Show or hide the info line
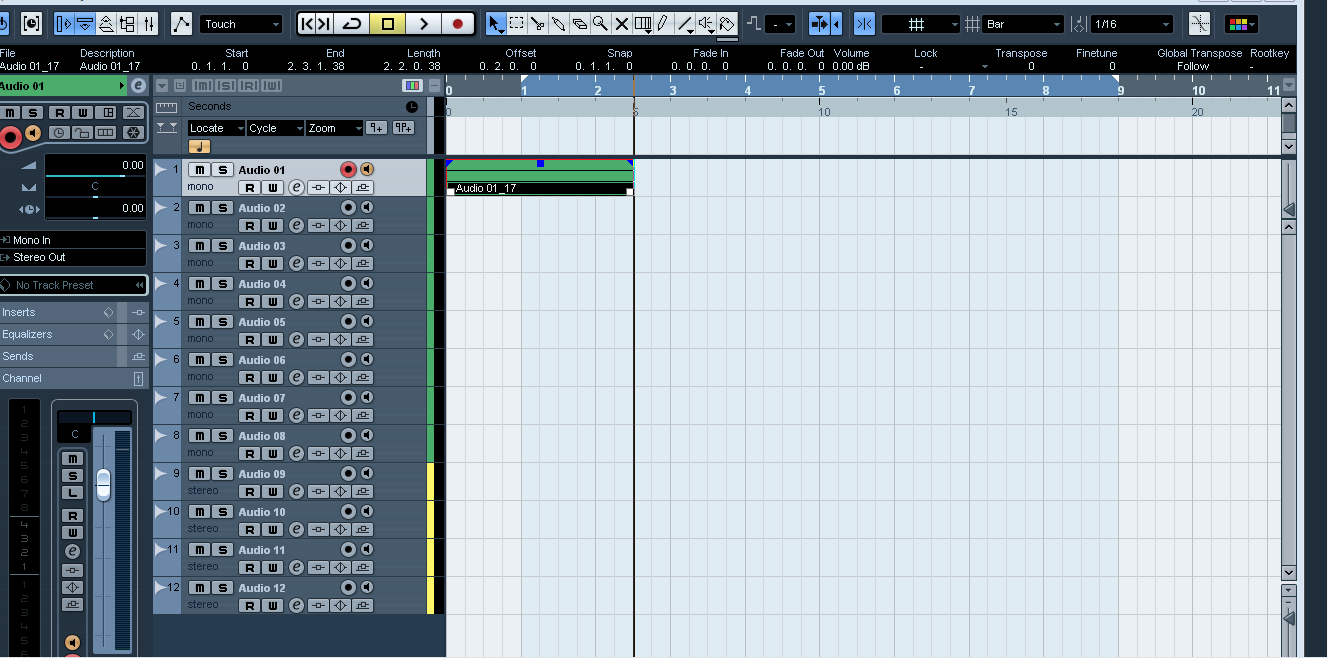 point(85,24)
